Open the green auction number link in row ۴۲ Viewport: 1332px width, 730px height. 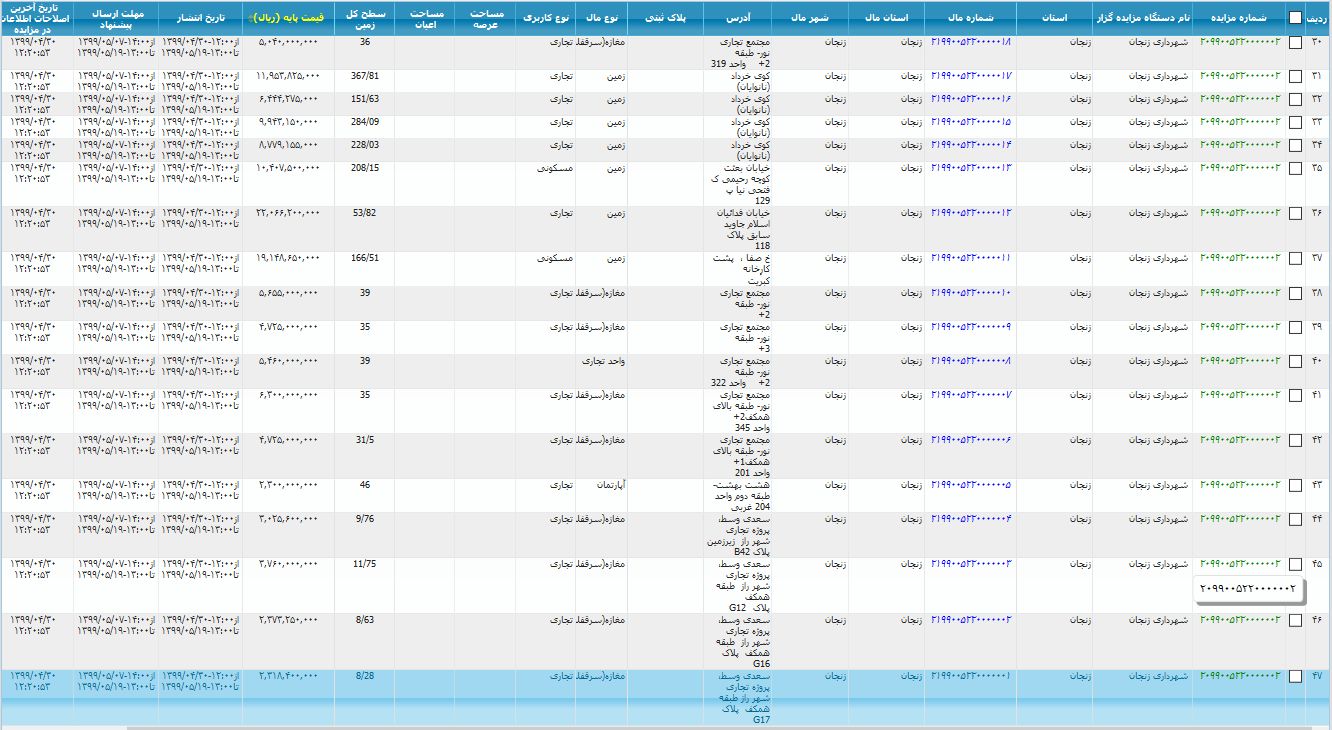[1240, 440]
